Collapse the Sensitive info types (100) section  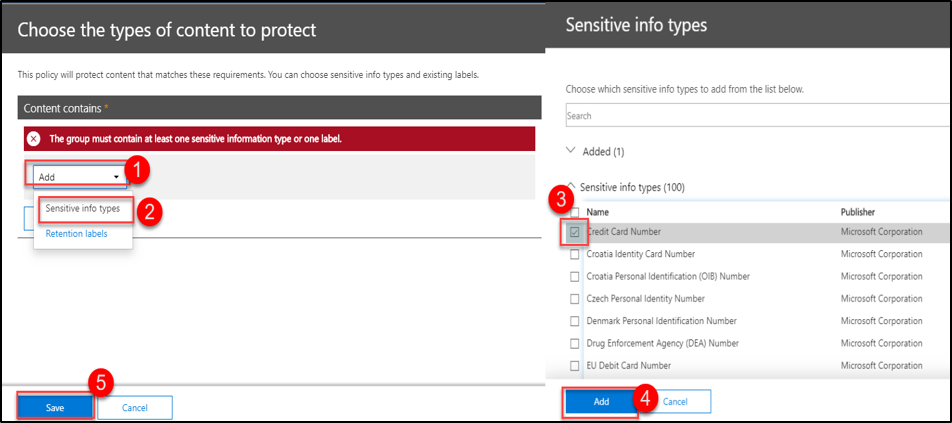pyautogui.click(x=572, y=187)
